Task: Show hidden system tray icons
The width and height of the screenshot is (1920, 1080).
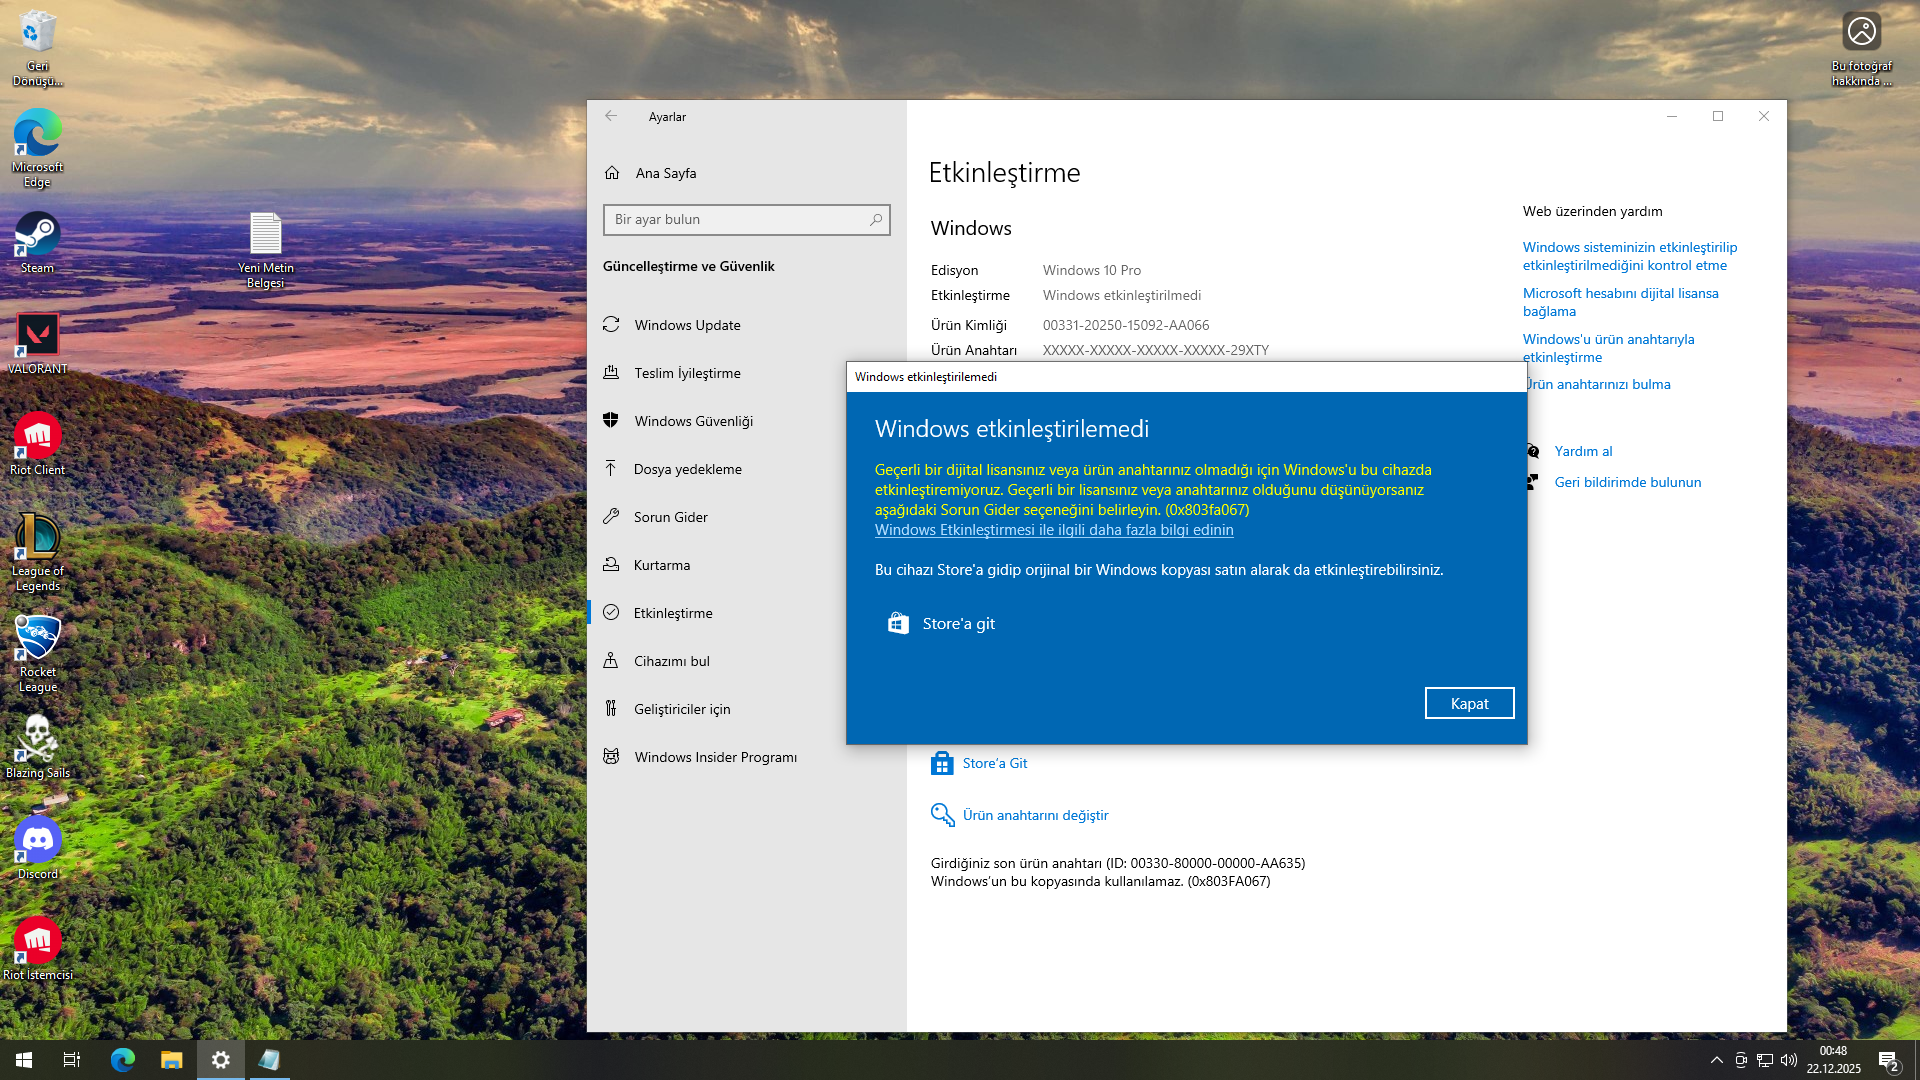Action: click(1716, 1060)
